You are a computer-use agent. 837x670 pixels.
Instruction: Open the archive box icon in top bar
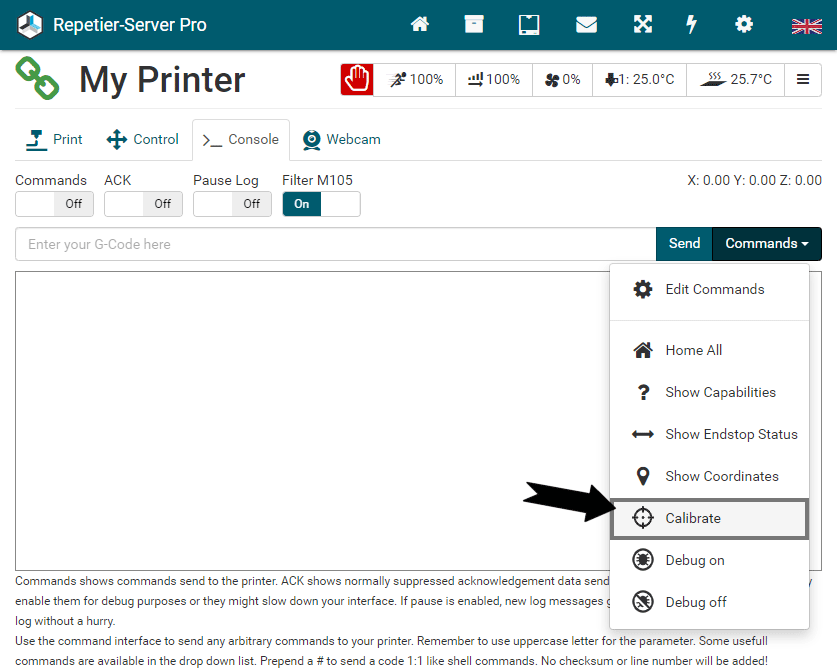tap(474, 25)
